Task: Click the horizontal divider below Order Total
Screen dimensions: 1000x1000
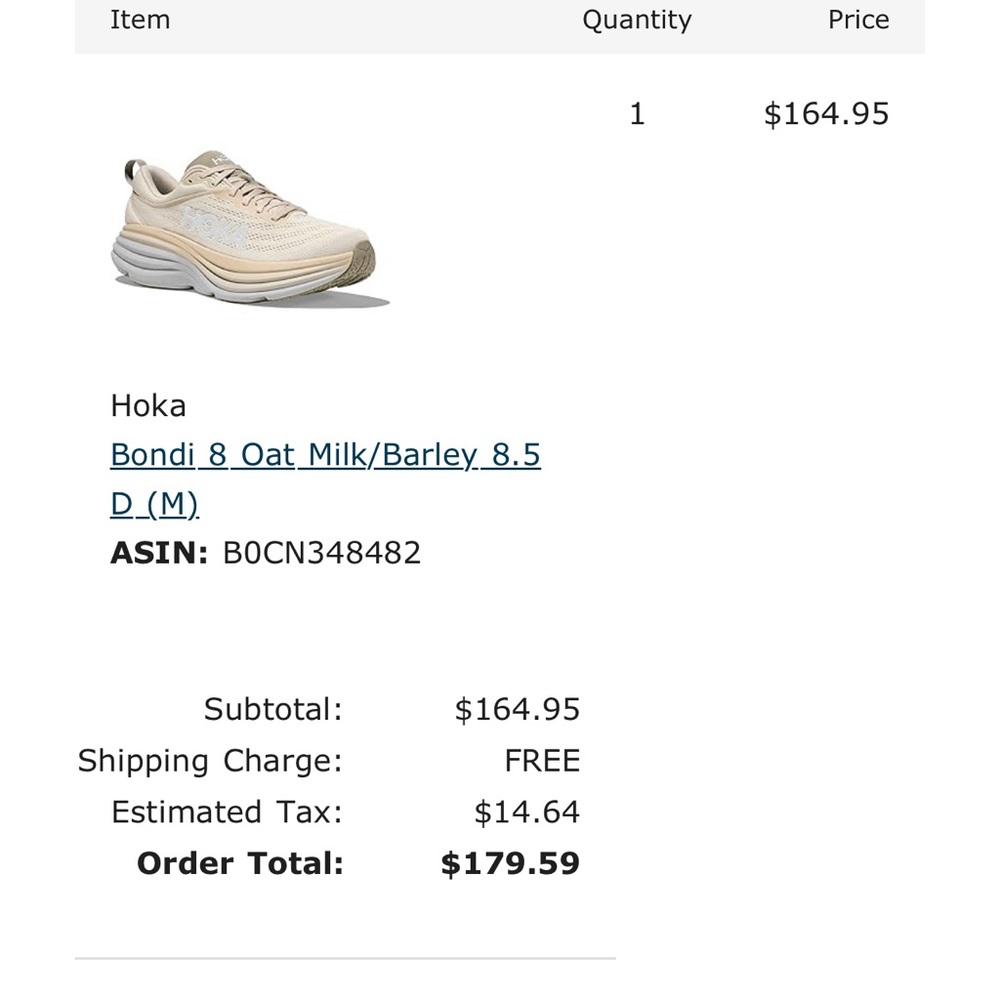Action: [x=345, y=958]
